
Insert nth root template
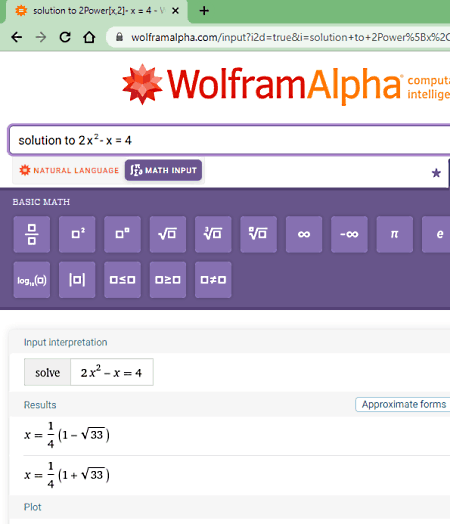259,234
